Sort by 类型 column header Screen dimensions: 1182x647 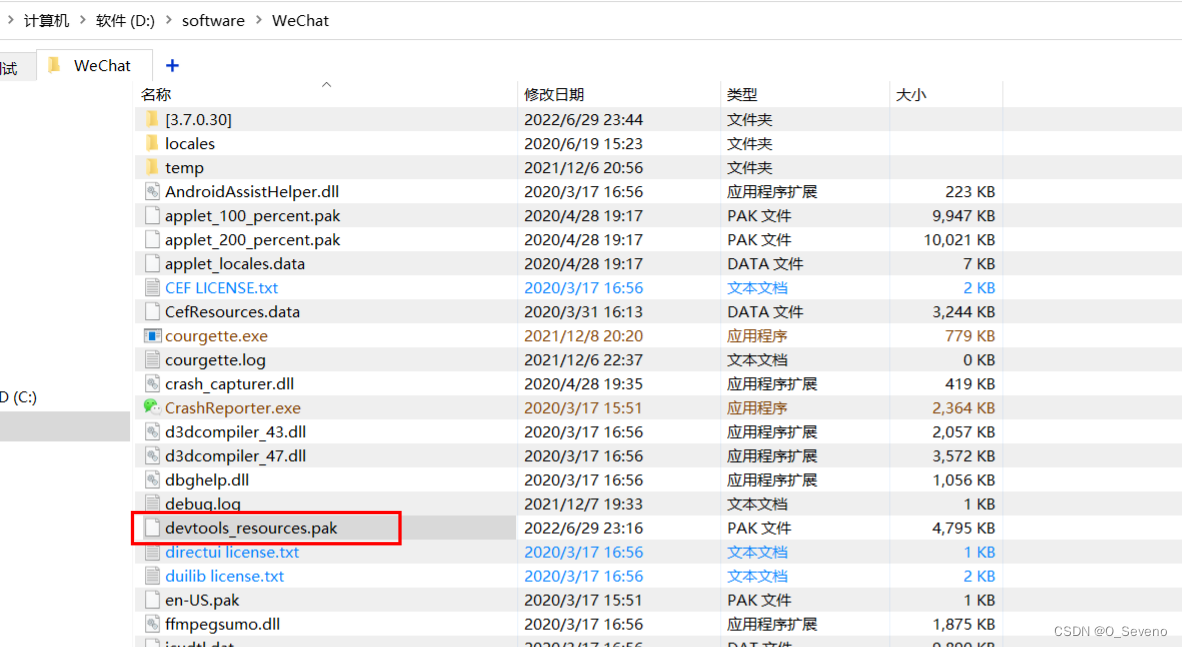coord(742,94)
